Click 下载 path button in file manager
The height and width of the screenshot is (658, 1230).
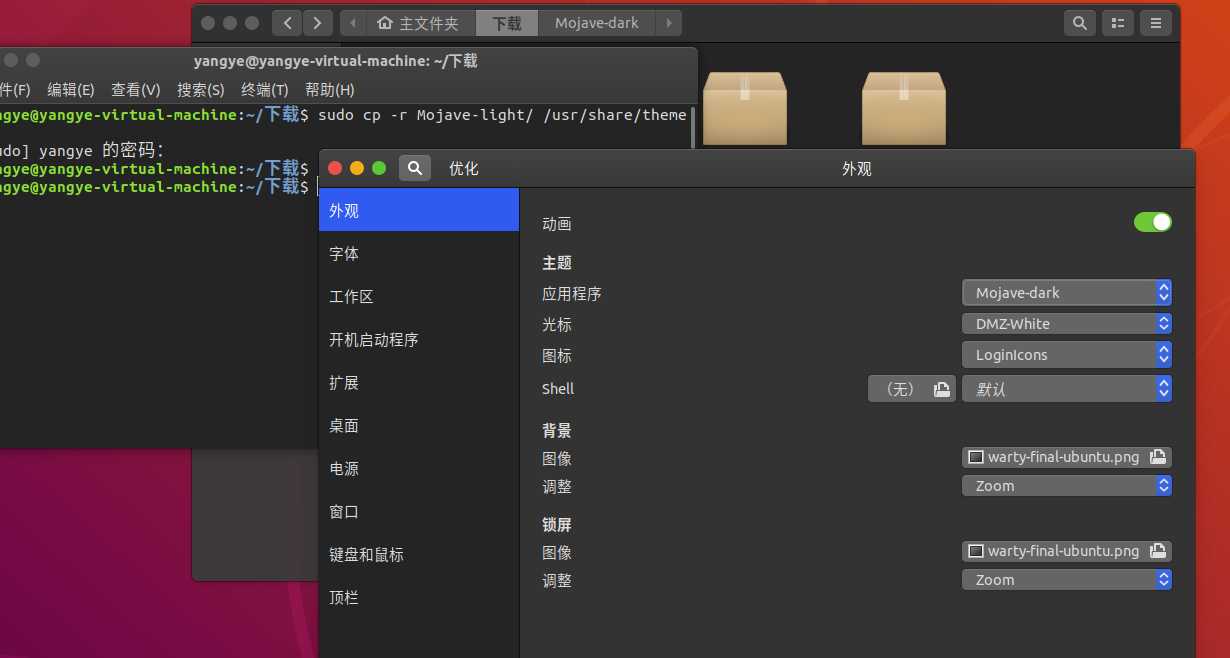(x=507, y=22)
